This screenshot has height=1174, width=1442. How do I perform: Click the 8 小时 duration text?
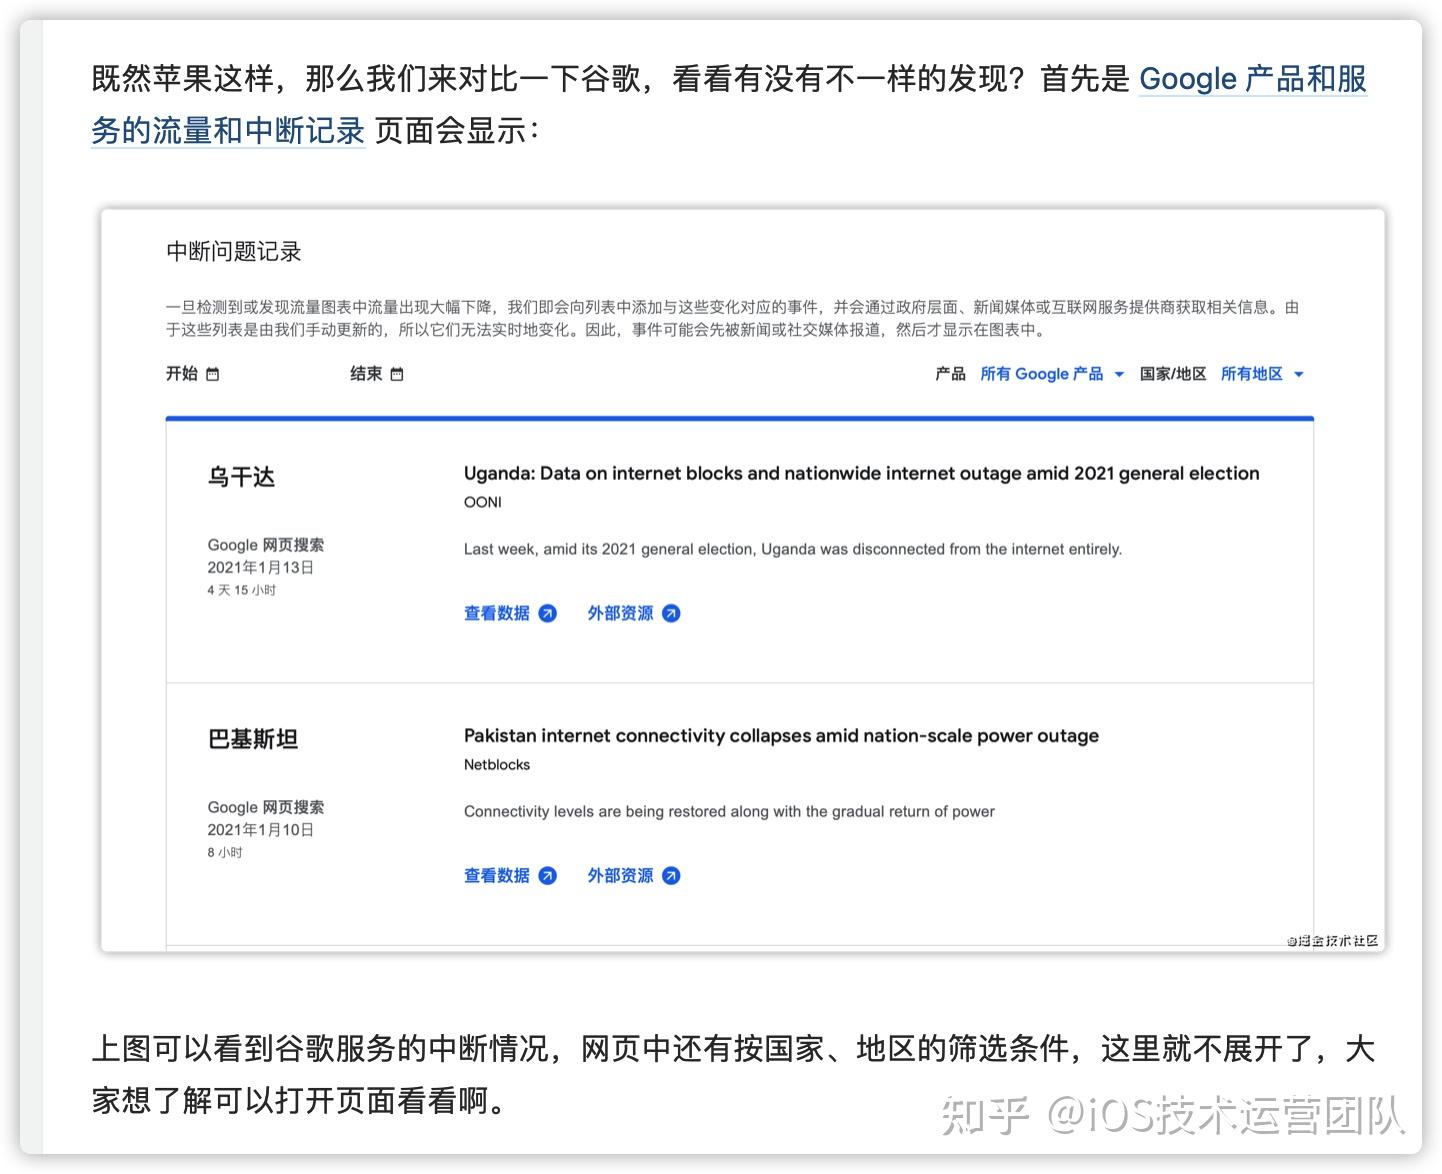tap(225, 852)
